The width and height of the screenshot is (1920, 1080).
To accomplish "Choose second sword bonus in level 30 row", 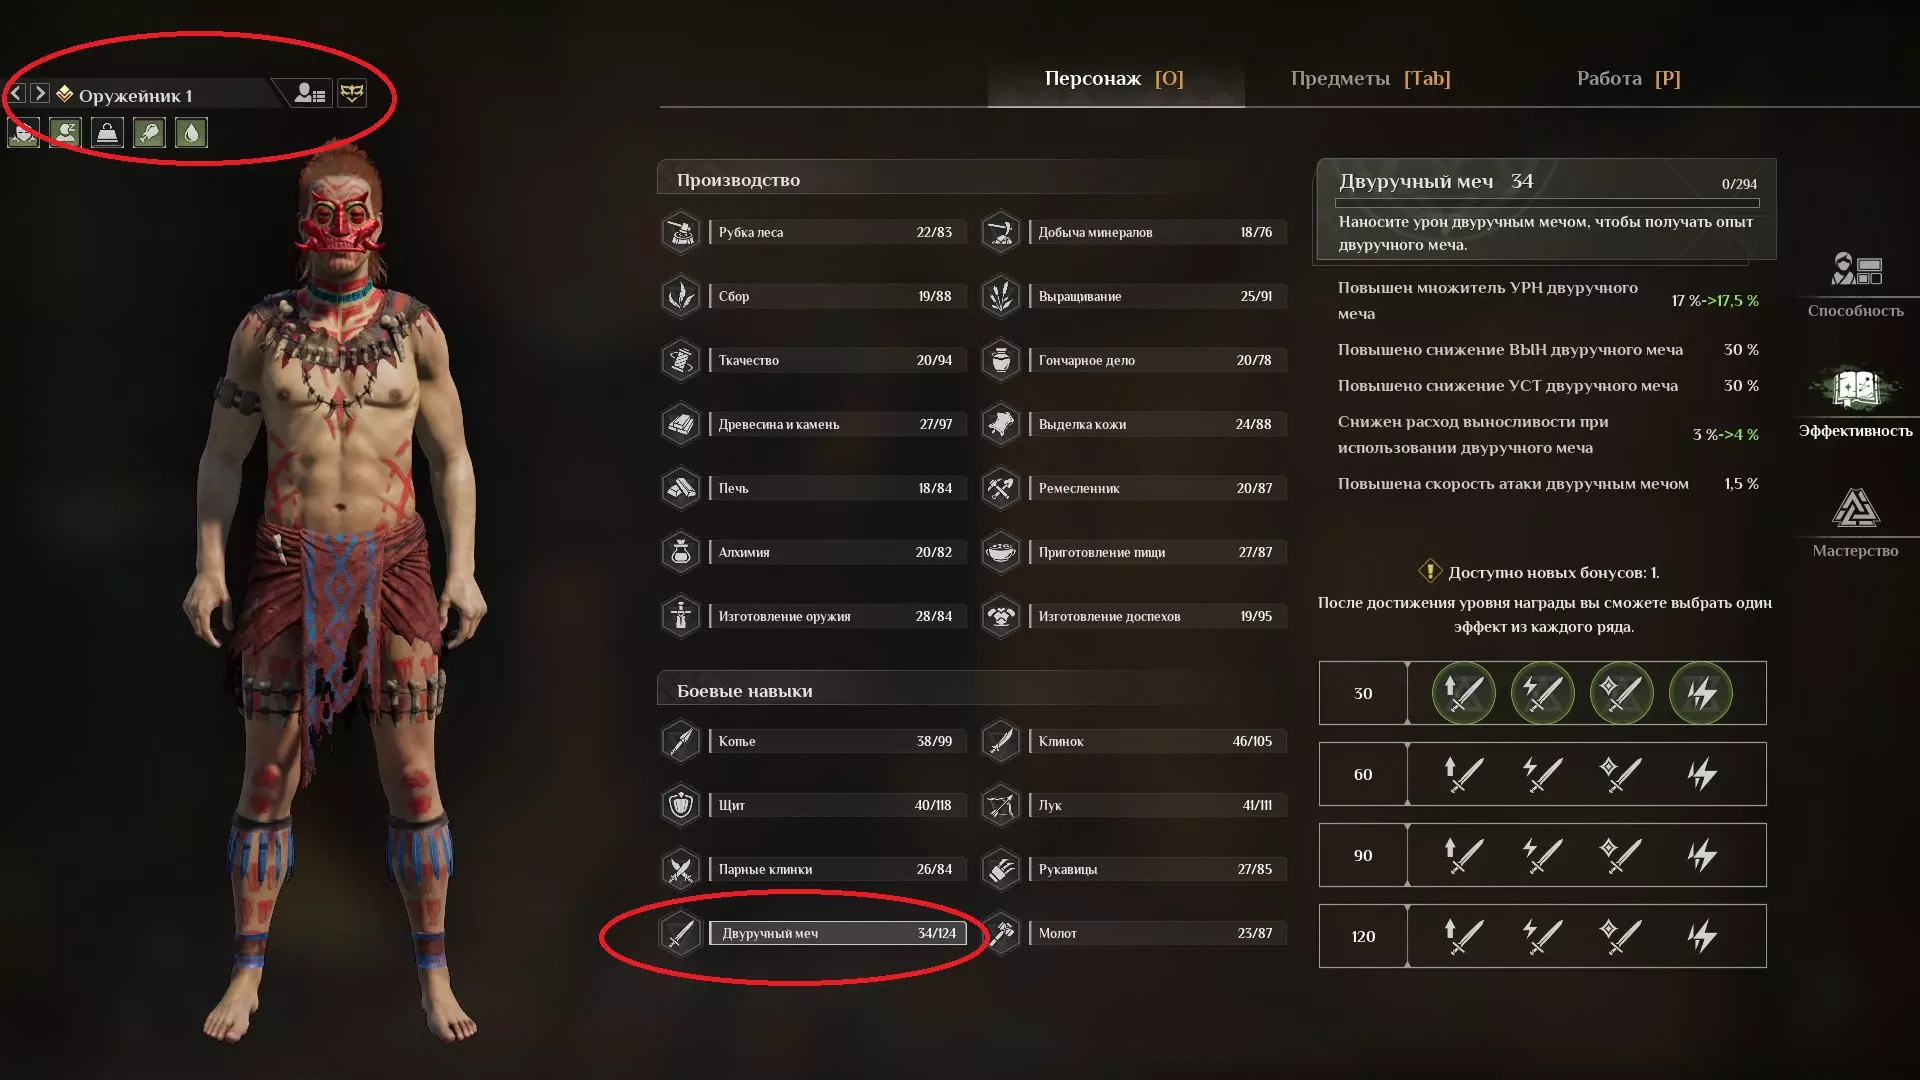I will tap(1542, 693).
